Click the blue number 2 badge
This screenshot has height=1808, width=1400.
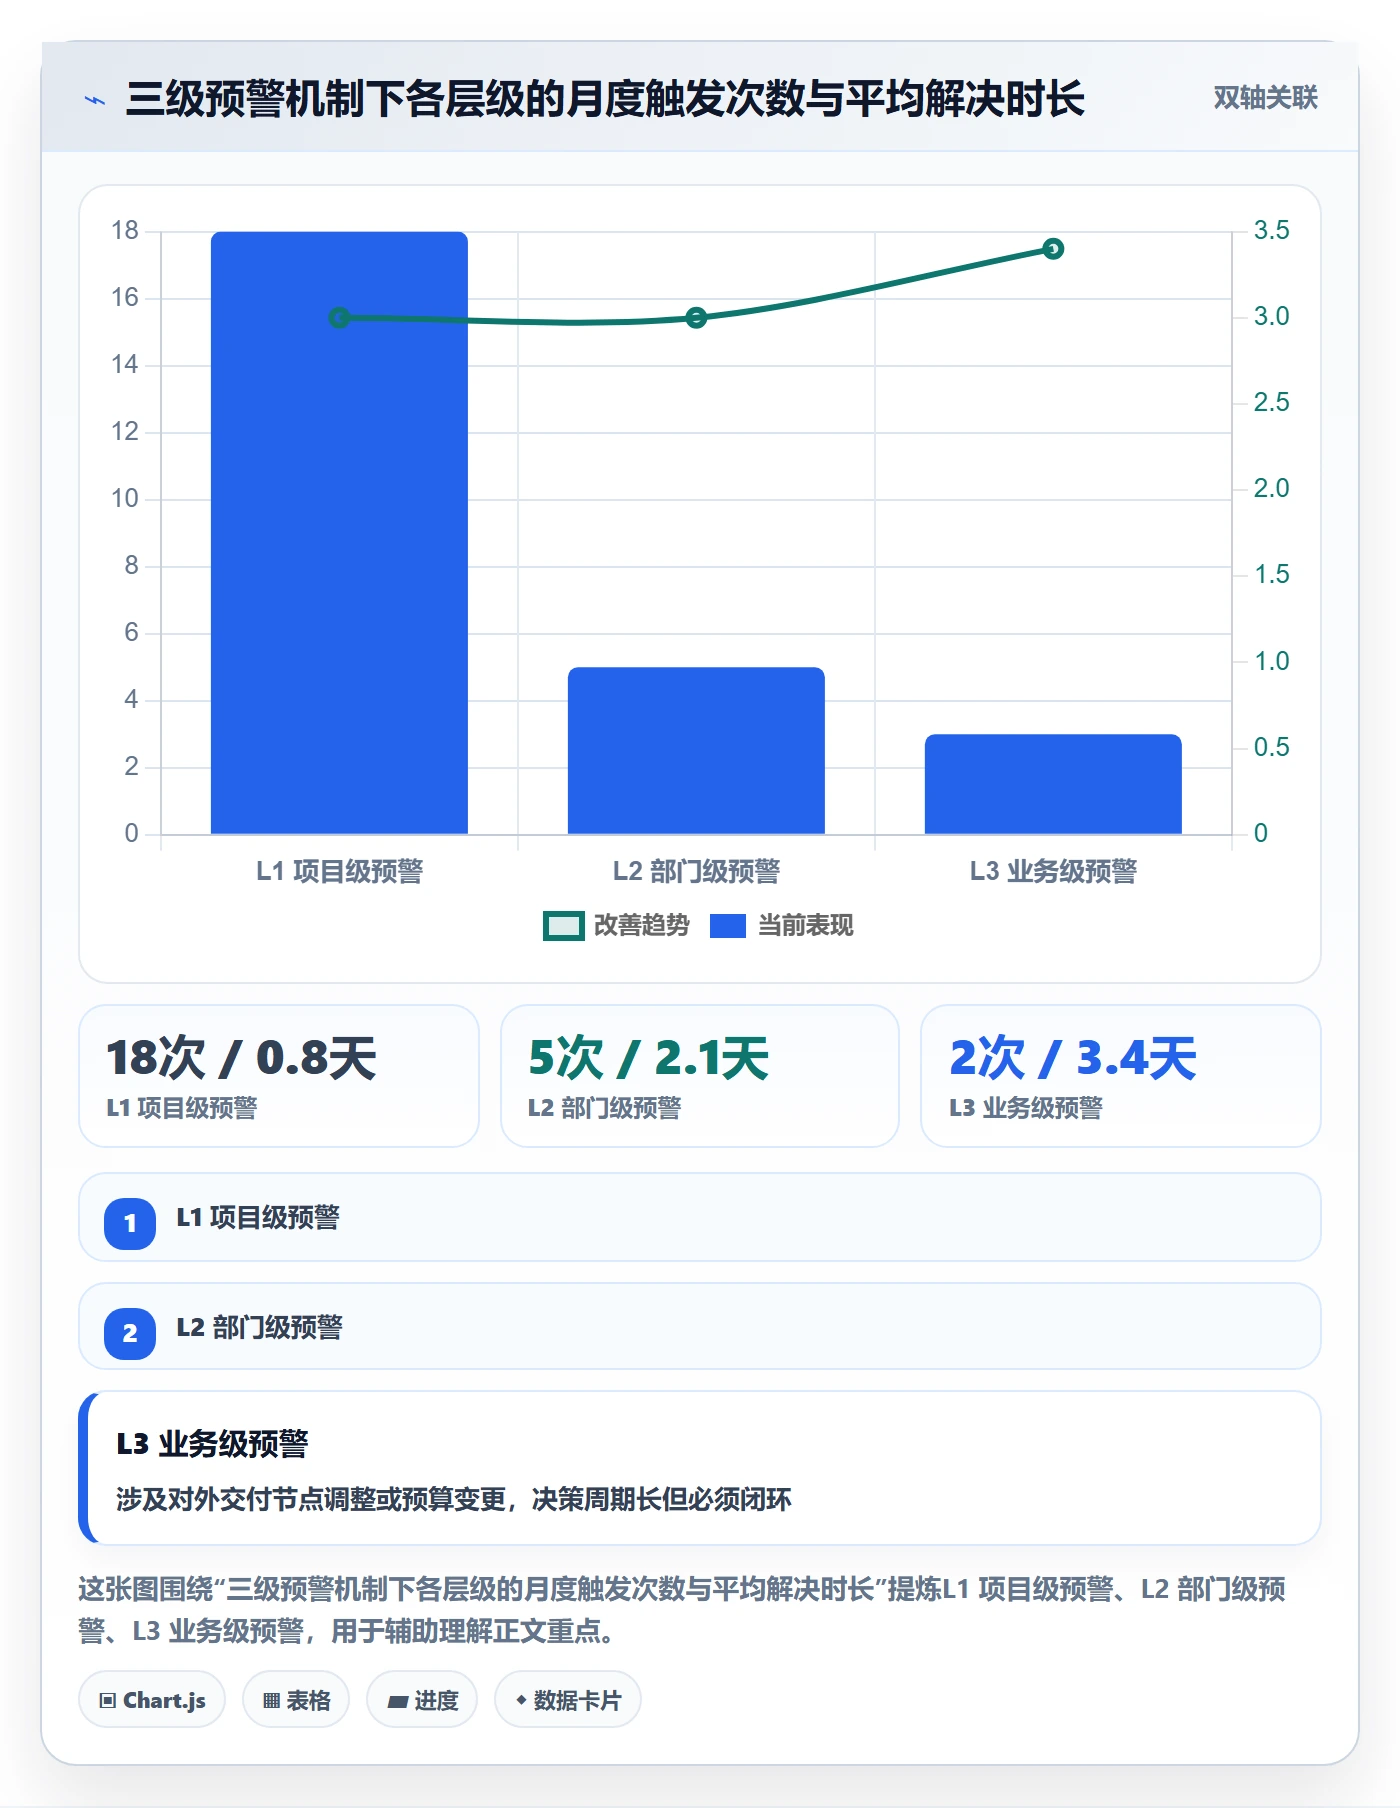click(130, 1333)
